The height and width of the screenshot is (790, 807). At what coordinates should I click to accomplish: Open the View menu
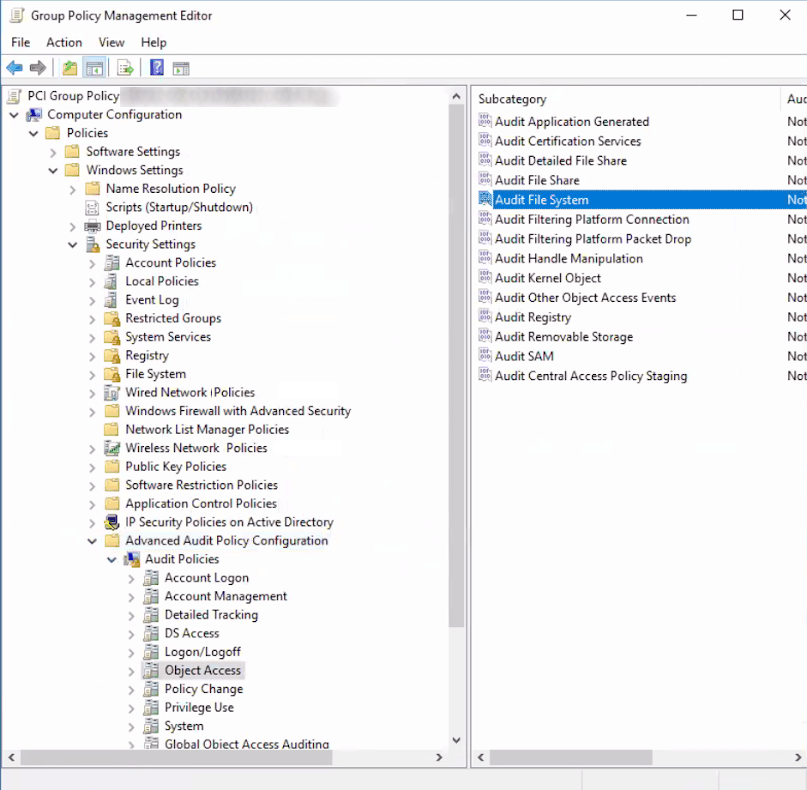(111, 42)
